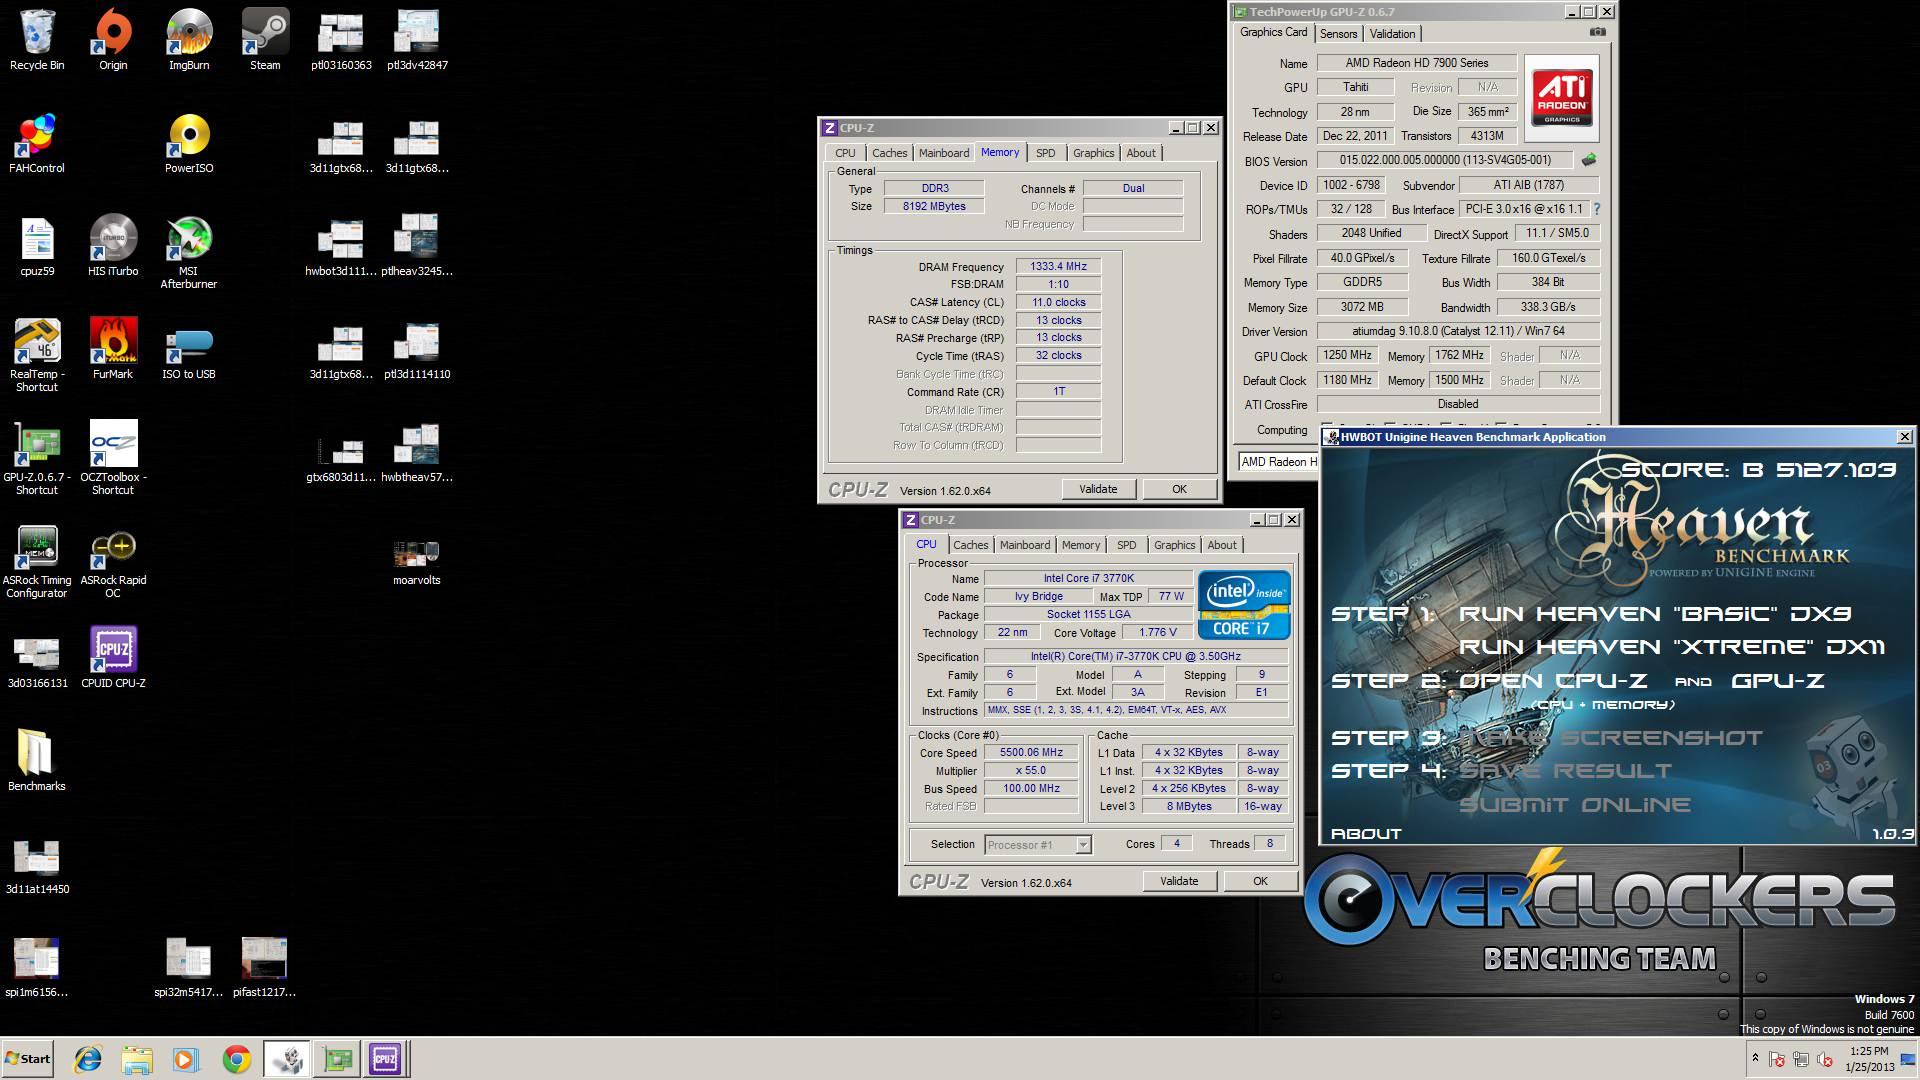Click Validate in the memory CPU-Z window
The image size is (1920, 1080).
[x=1098, y=489]
